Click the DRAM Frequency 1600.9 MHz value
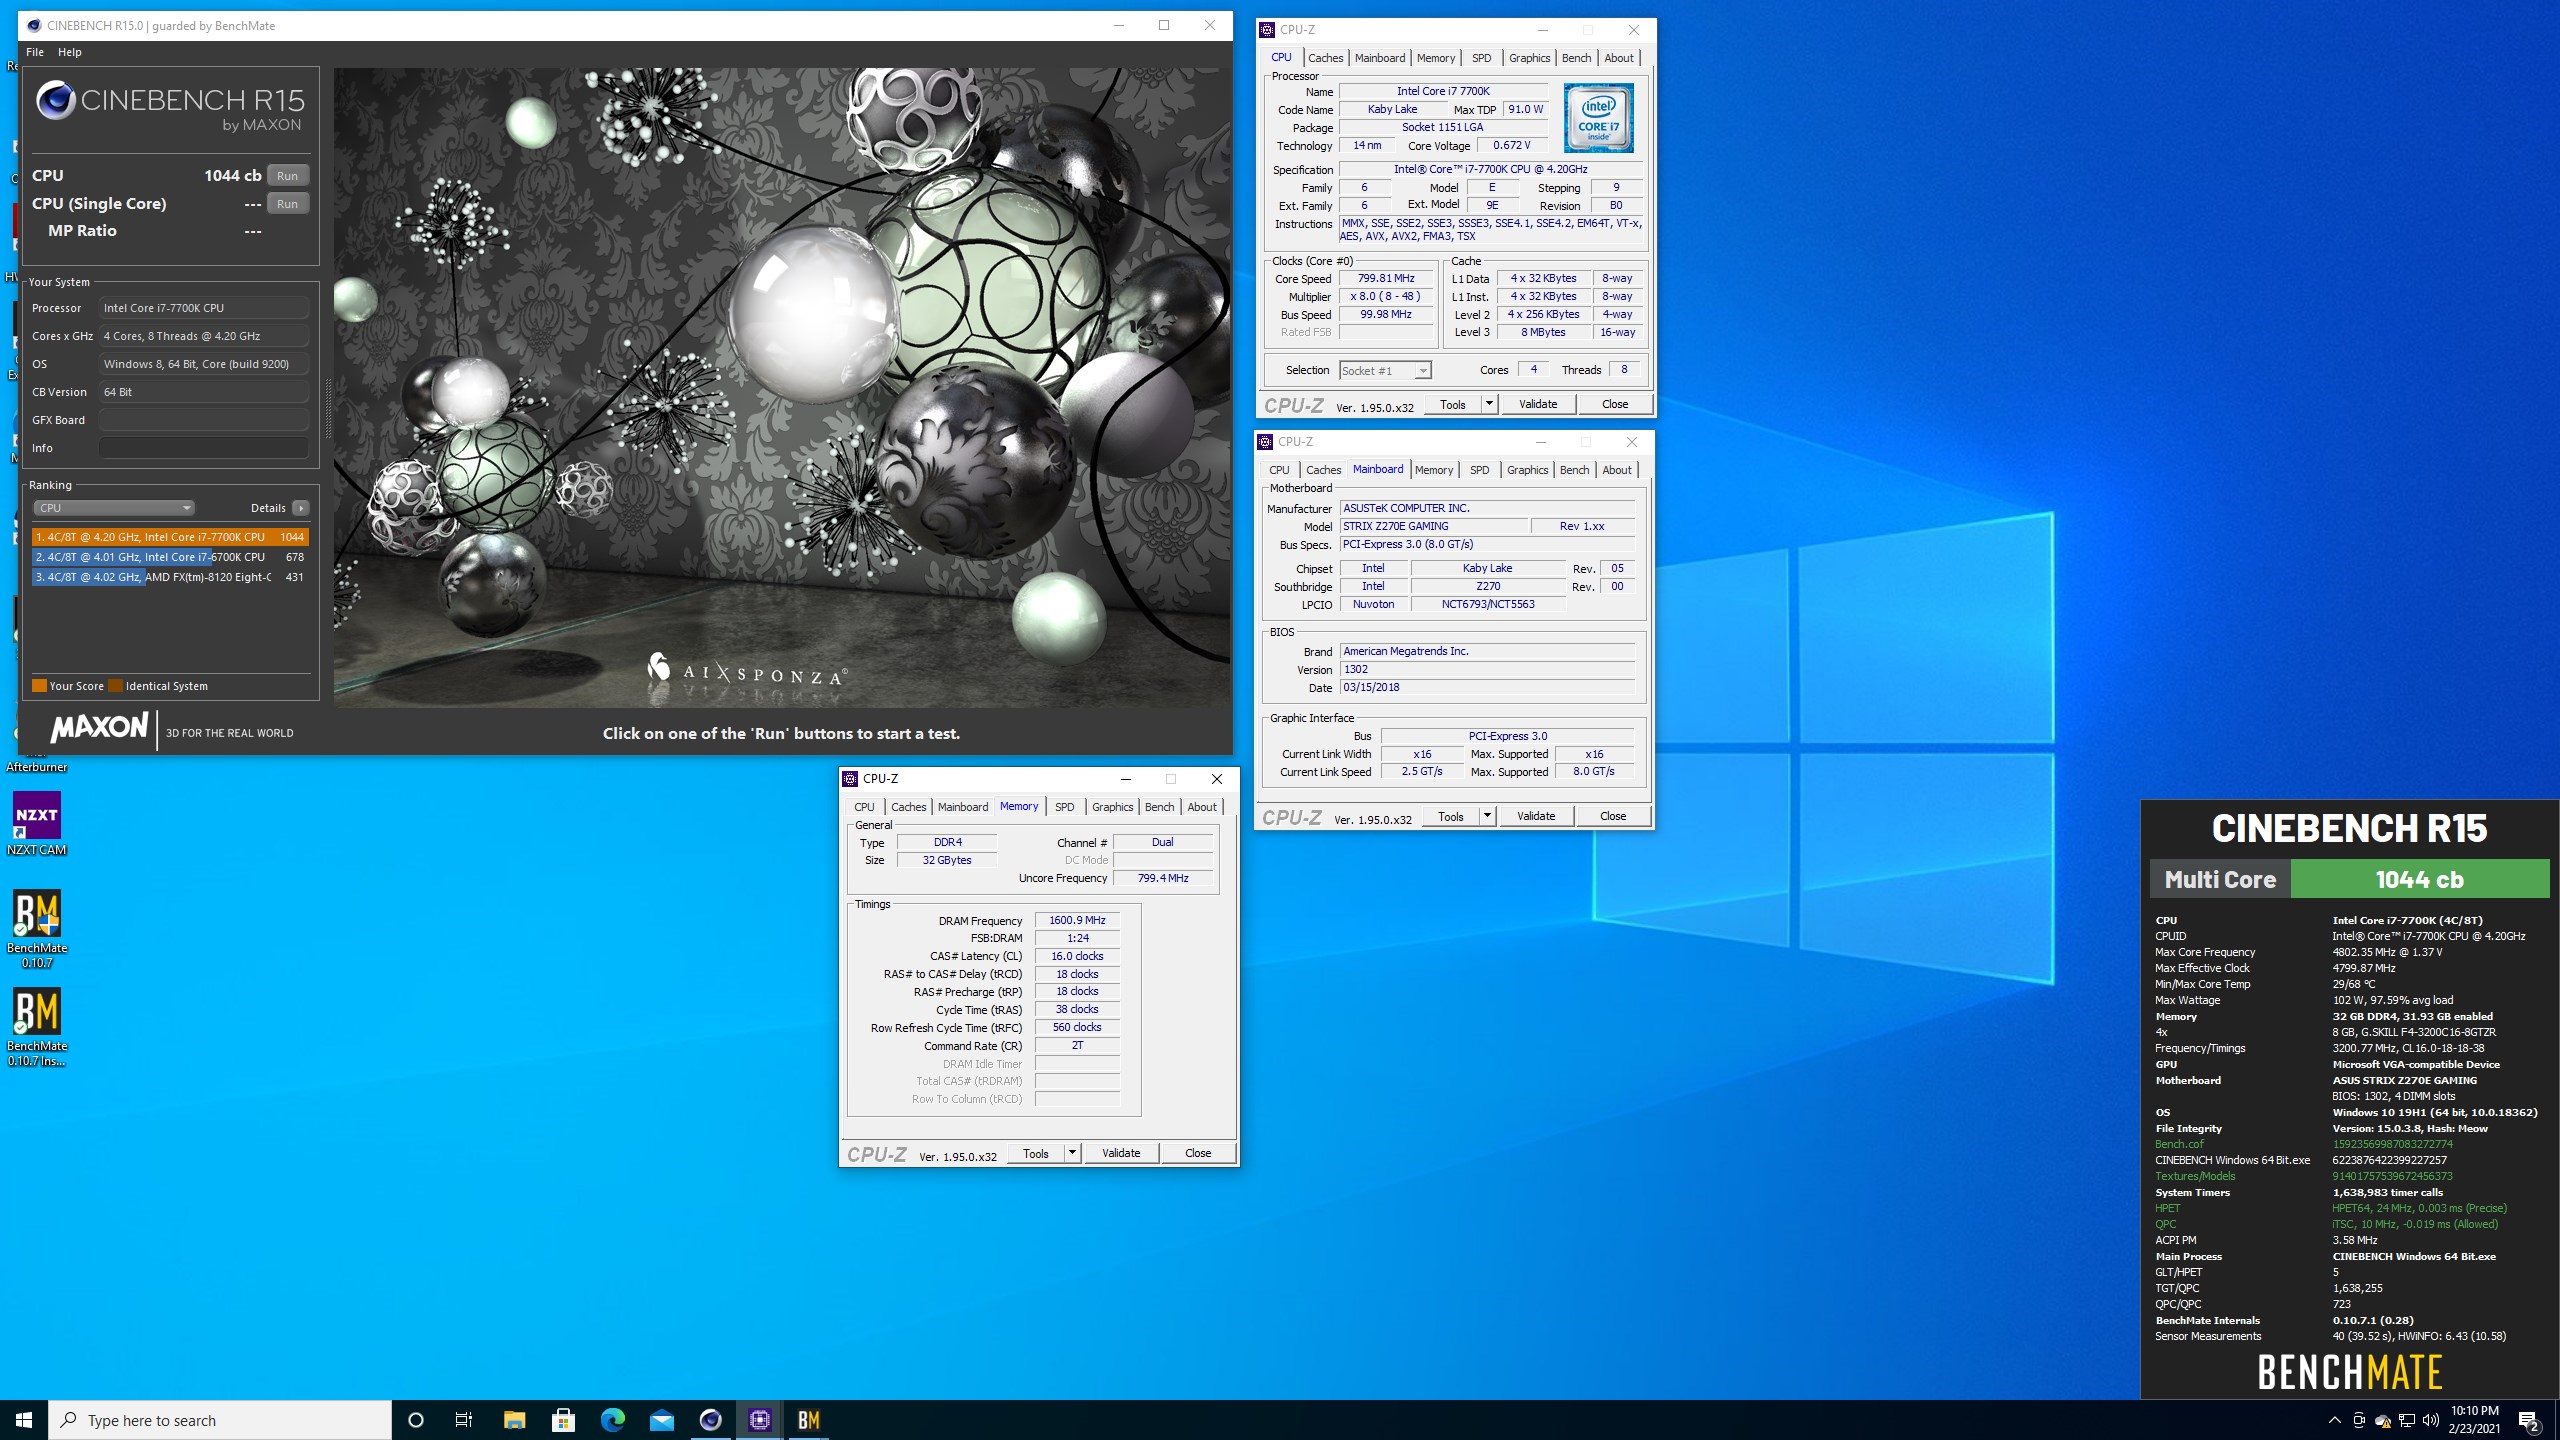 (x=1077, y=920)
